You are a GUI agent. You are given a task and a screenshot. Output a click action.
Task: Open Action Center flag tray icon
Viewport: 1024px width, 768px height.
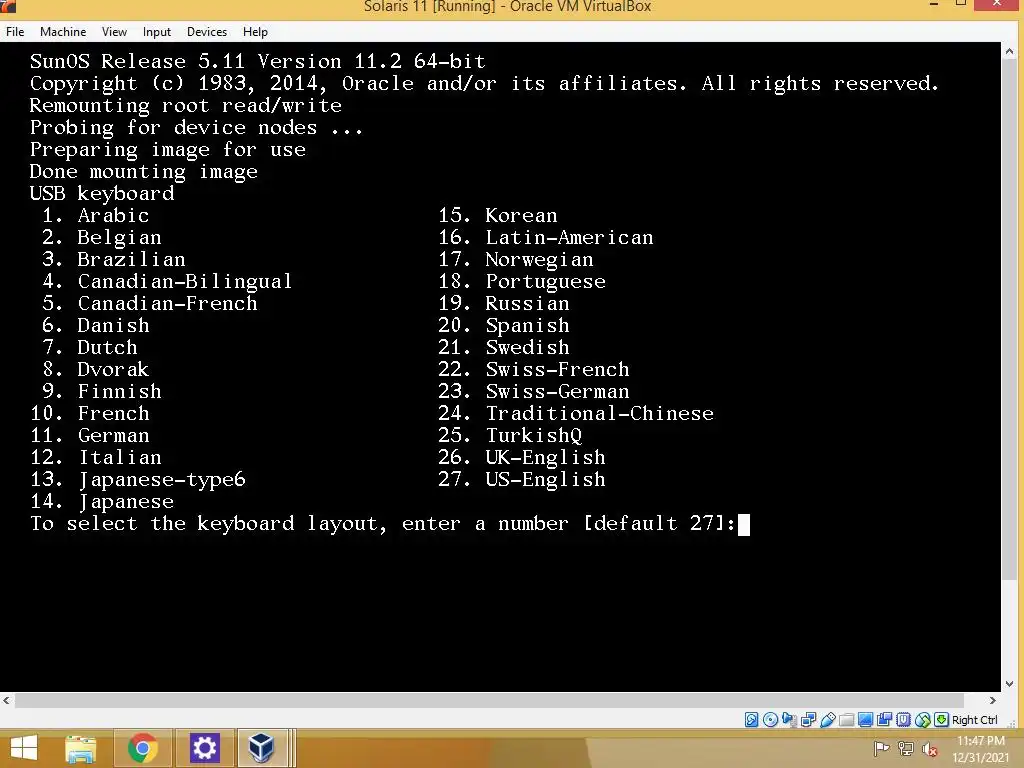881,748
